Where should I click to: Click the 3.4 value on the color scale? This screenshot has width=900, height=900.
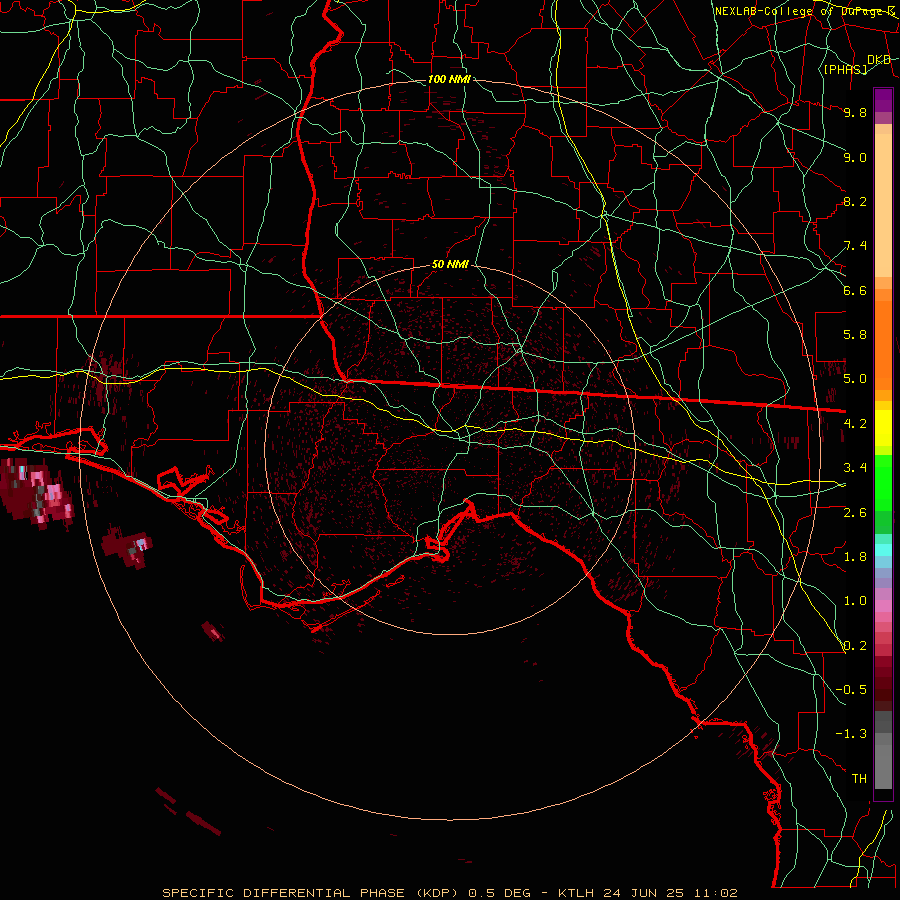(855, 468)
